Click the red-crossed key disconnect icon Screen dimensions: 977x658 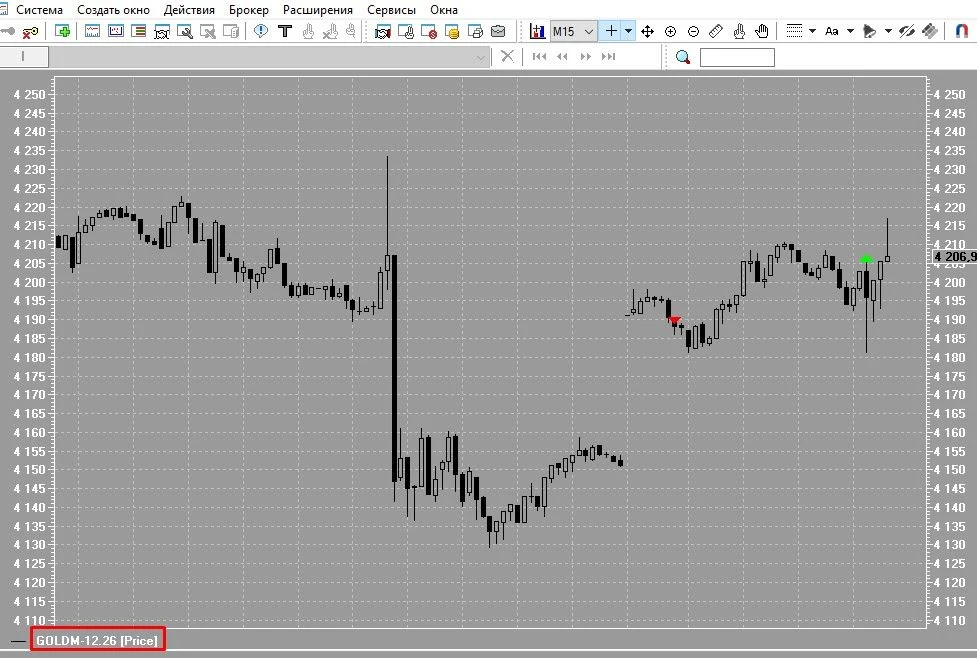point(30,31)
